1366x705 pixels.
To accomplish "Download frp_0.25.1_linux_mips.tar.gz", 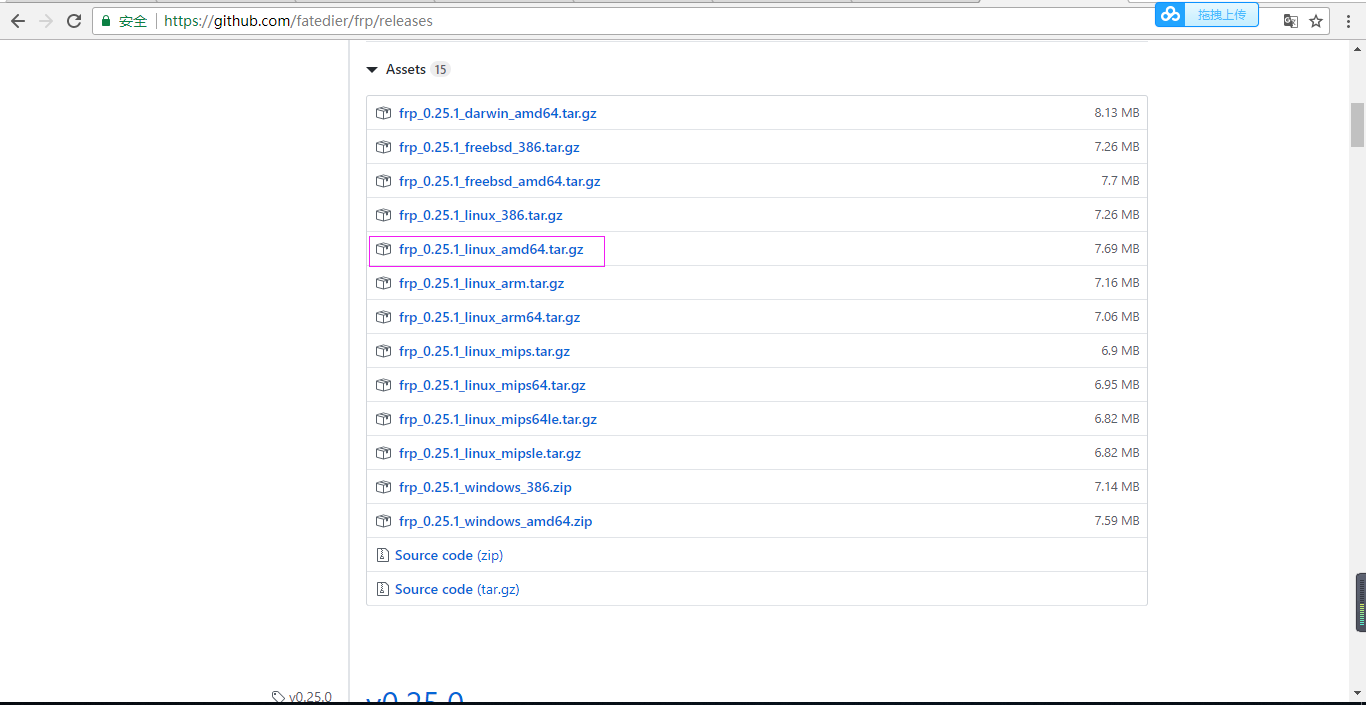I will (x=484, y=351).
